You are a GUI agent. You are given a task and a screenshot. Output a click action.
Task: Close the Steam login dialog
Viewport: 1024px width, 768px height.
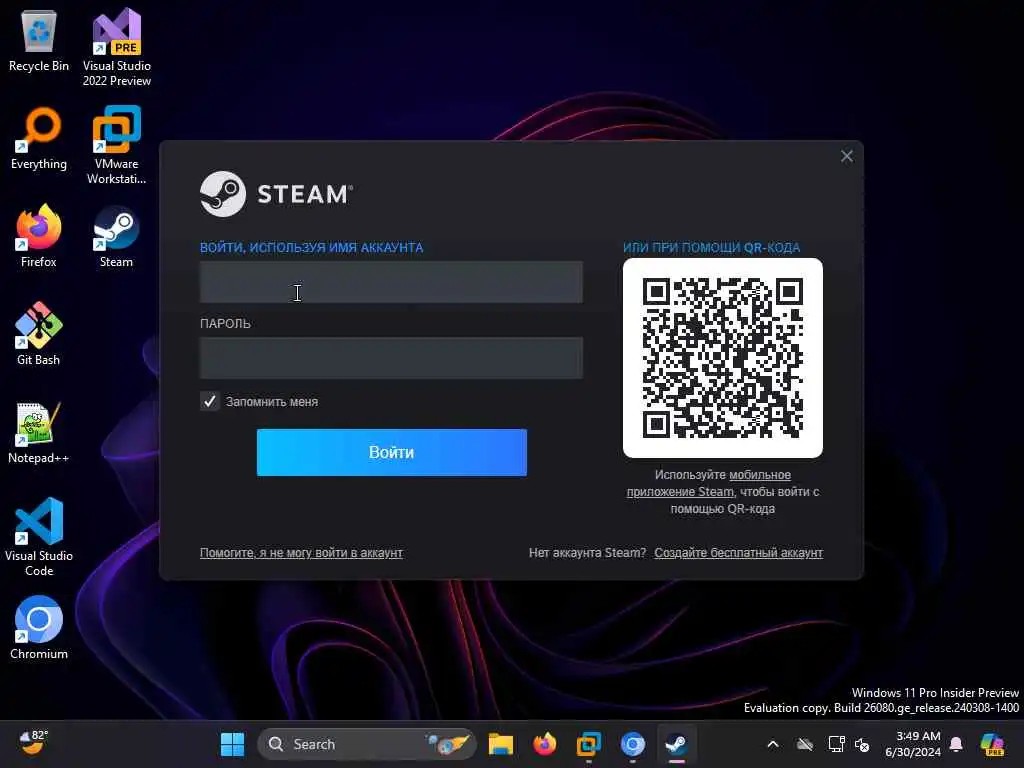click(847, 156)
